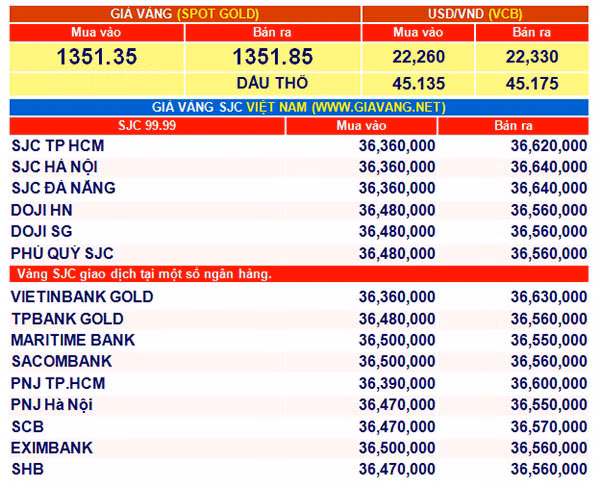Select the SJC HÀ NỘI row label
This screenshot has width=600, height=488.
tap(54, 167)
